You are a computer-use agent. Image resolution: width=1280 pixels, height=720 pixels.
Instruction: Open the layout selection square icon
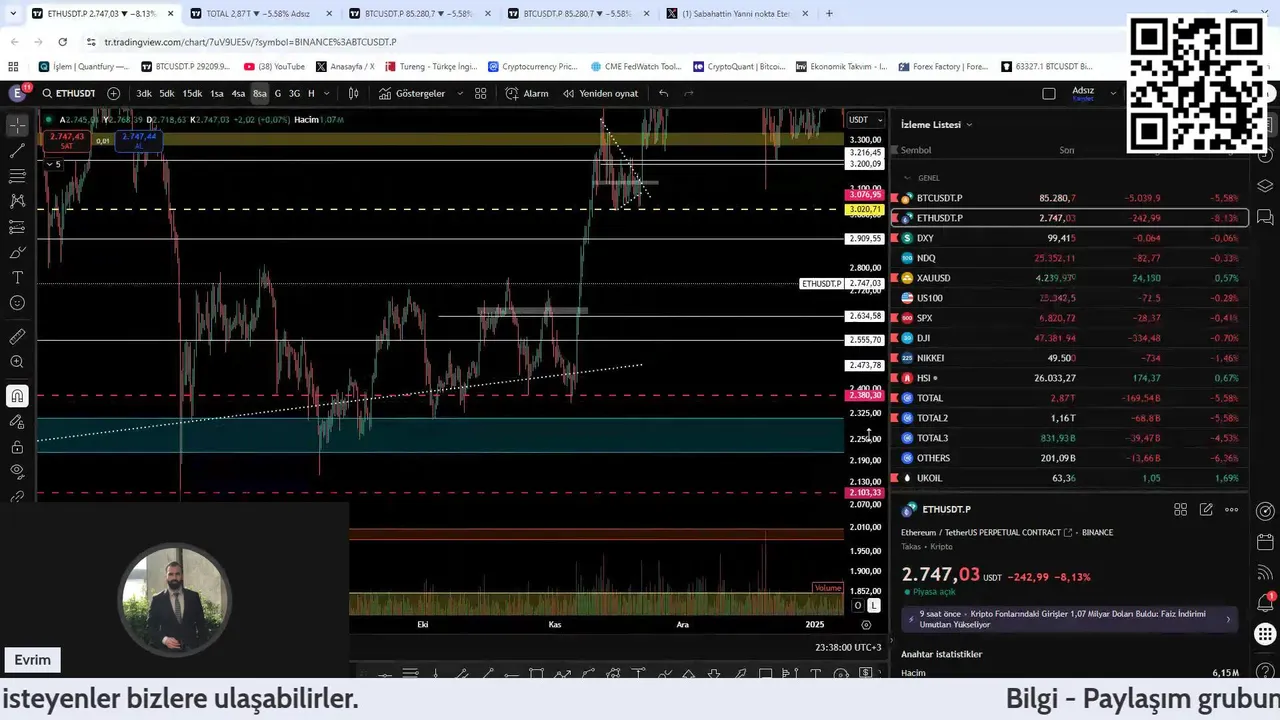click(x=1048, y=93)
